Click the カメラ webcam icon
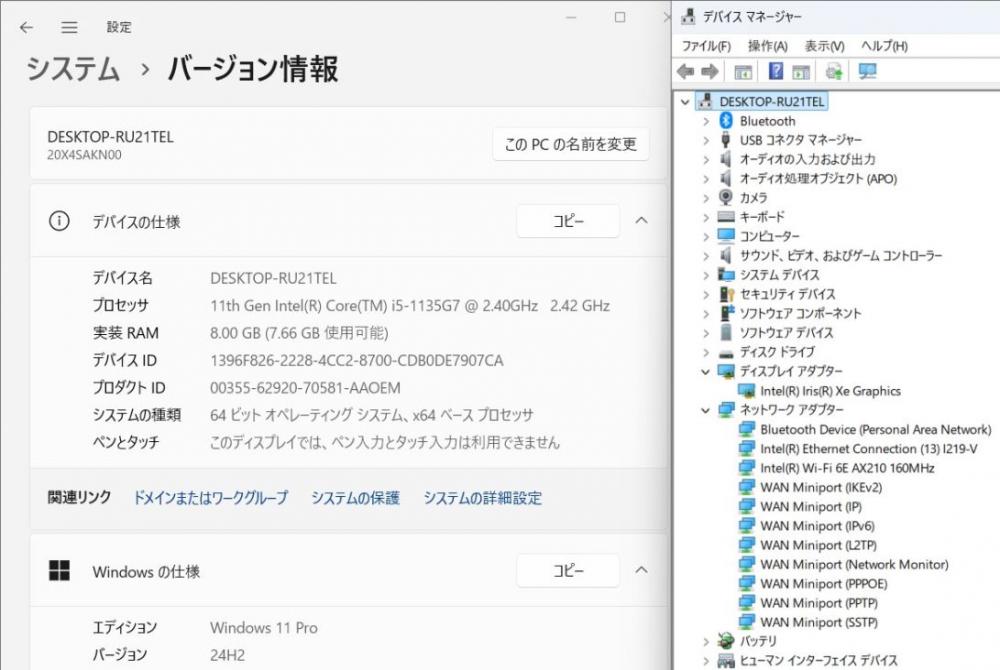This screenshot has width=1000, height=670. click(x=726, y=198)
